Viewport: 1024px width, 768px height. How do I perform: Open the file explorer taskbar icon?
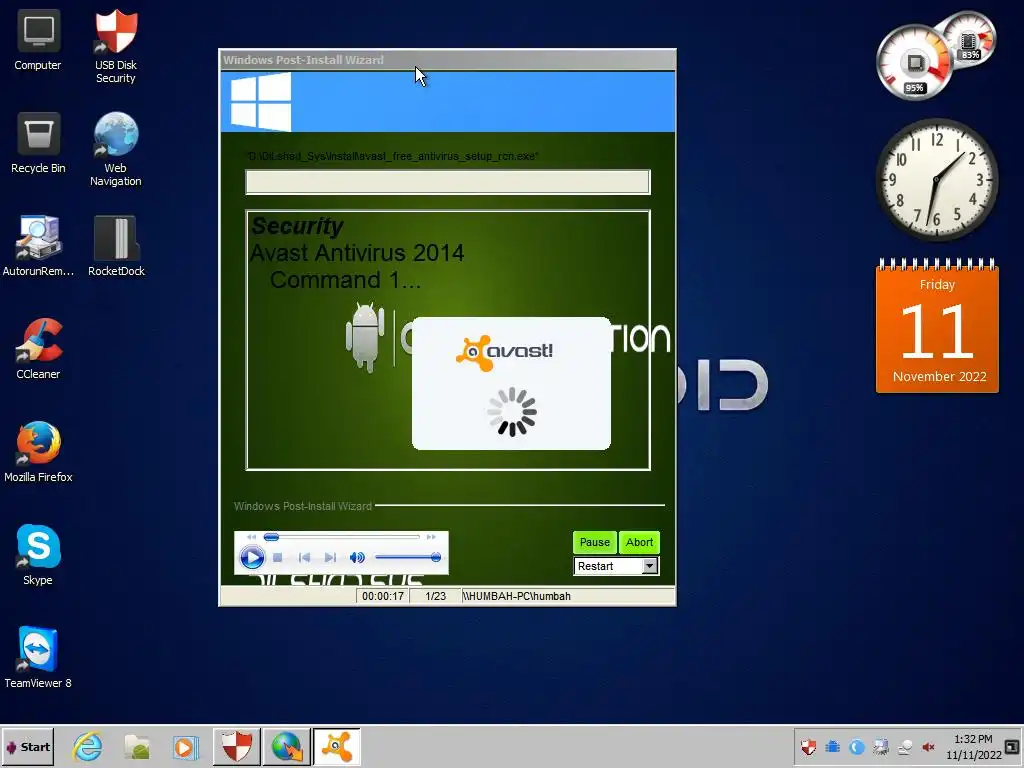pyautogui.click(x=136, y=747)
